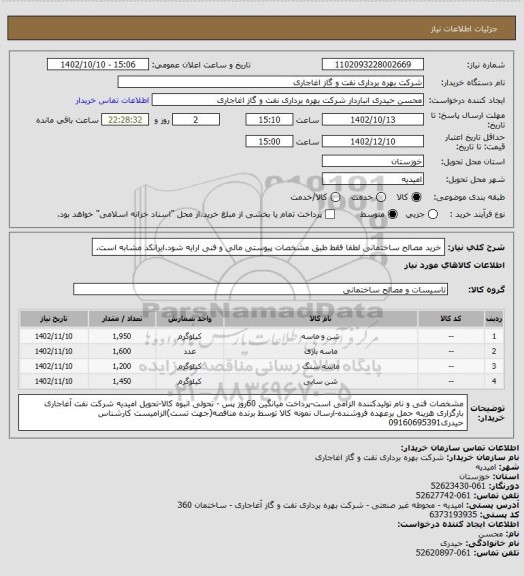Click the request creator field محسن حیدری
Screen dimensions: 524x576
[288, 100]
